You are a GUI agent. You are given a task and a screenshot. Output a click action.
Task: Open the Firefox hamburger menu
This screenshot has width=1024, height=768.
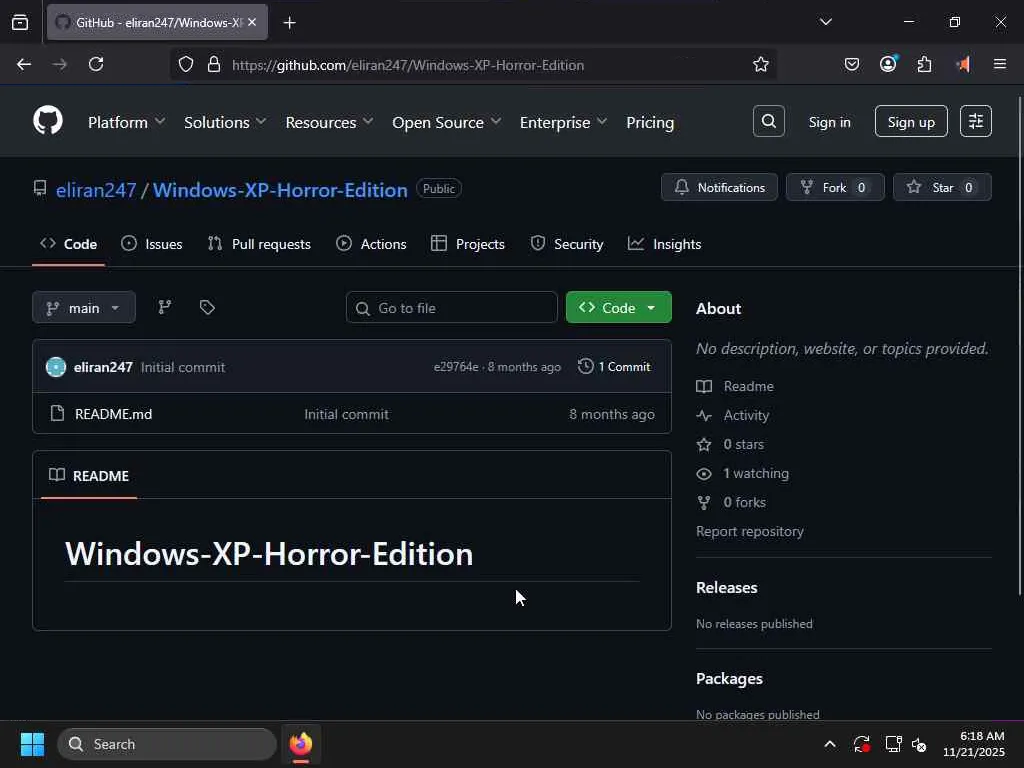[x=1000, y=64]
